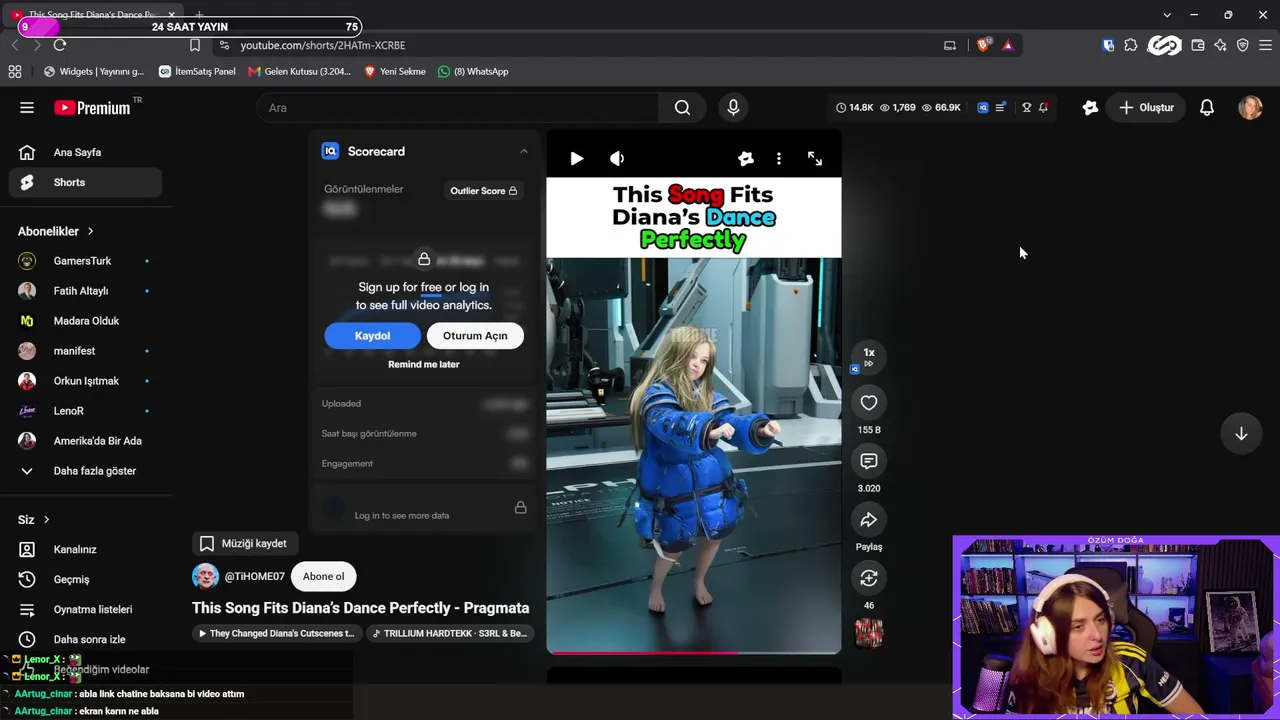The image size is (1280, 720).
Task: Expand the Abonelikler section
Action: [56, 231]
